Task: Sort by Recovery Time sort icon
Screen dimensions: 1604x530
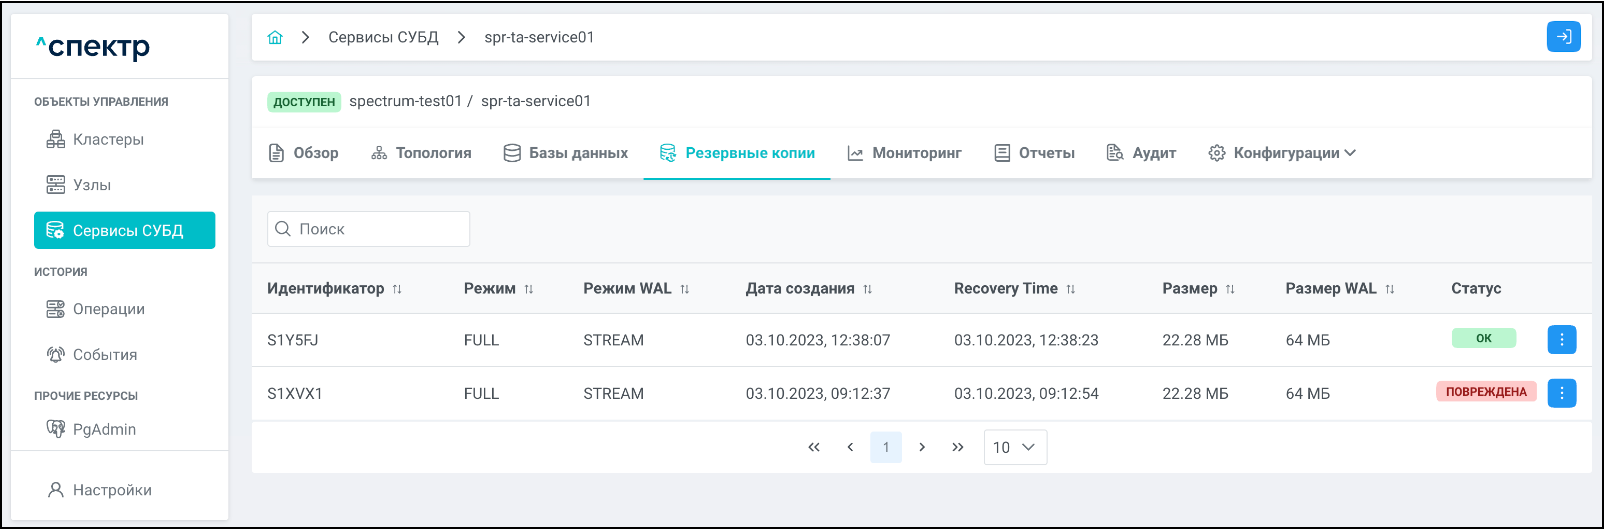Action: pyautogui.click(x=1071, y=289)
